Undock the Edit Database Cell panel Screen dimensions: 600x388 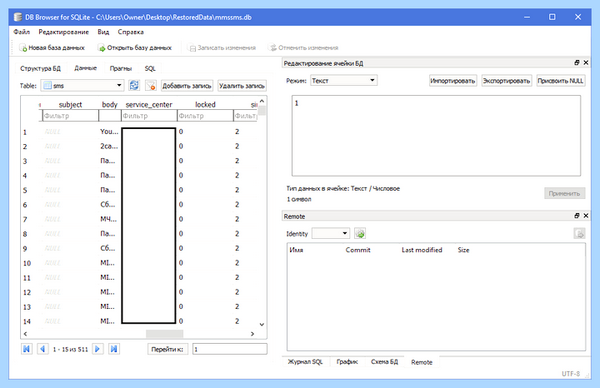pyautogui.click(x=577, y=63)
